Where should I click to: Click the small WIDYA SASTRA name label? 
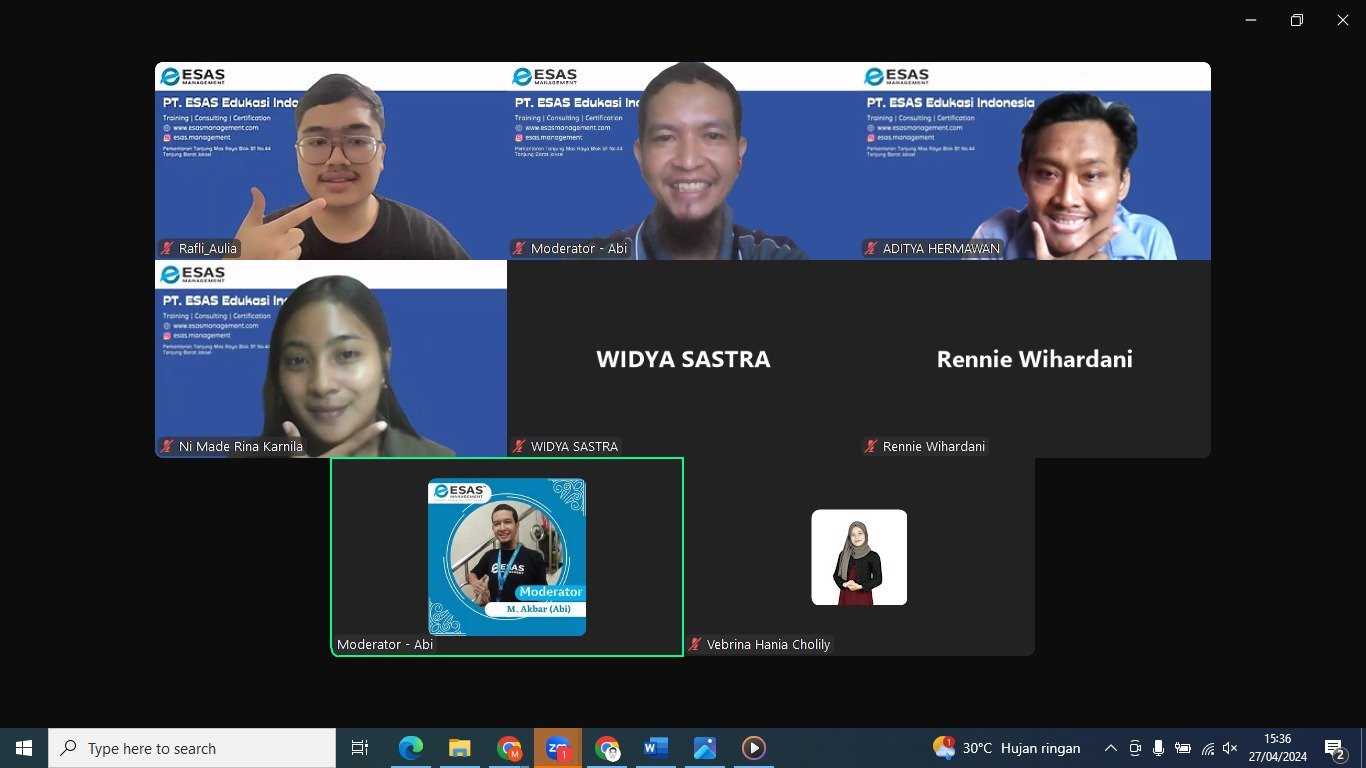pyautogui.click(x=575, y=447)
